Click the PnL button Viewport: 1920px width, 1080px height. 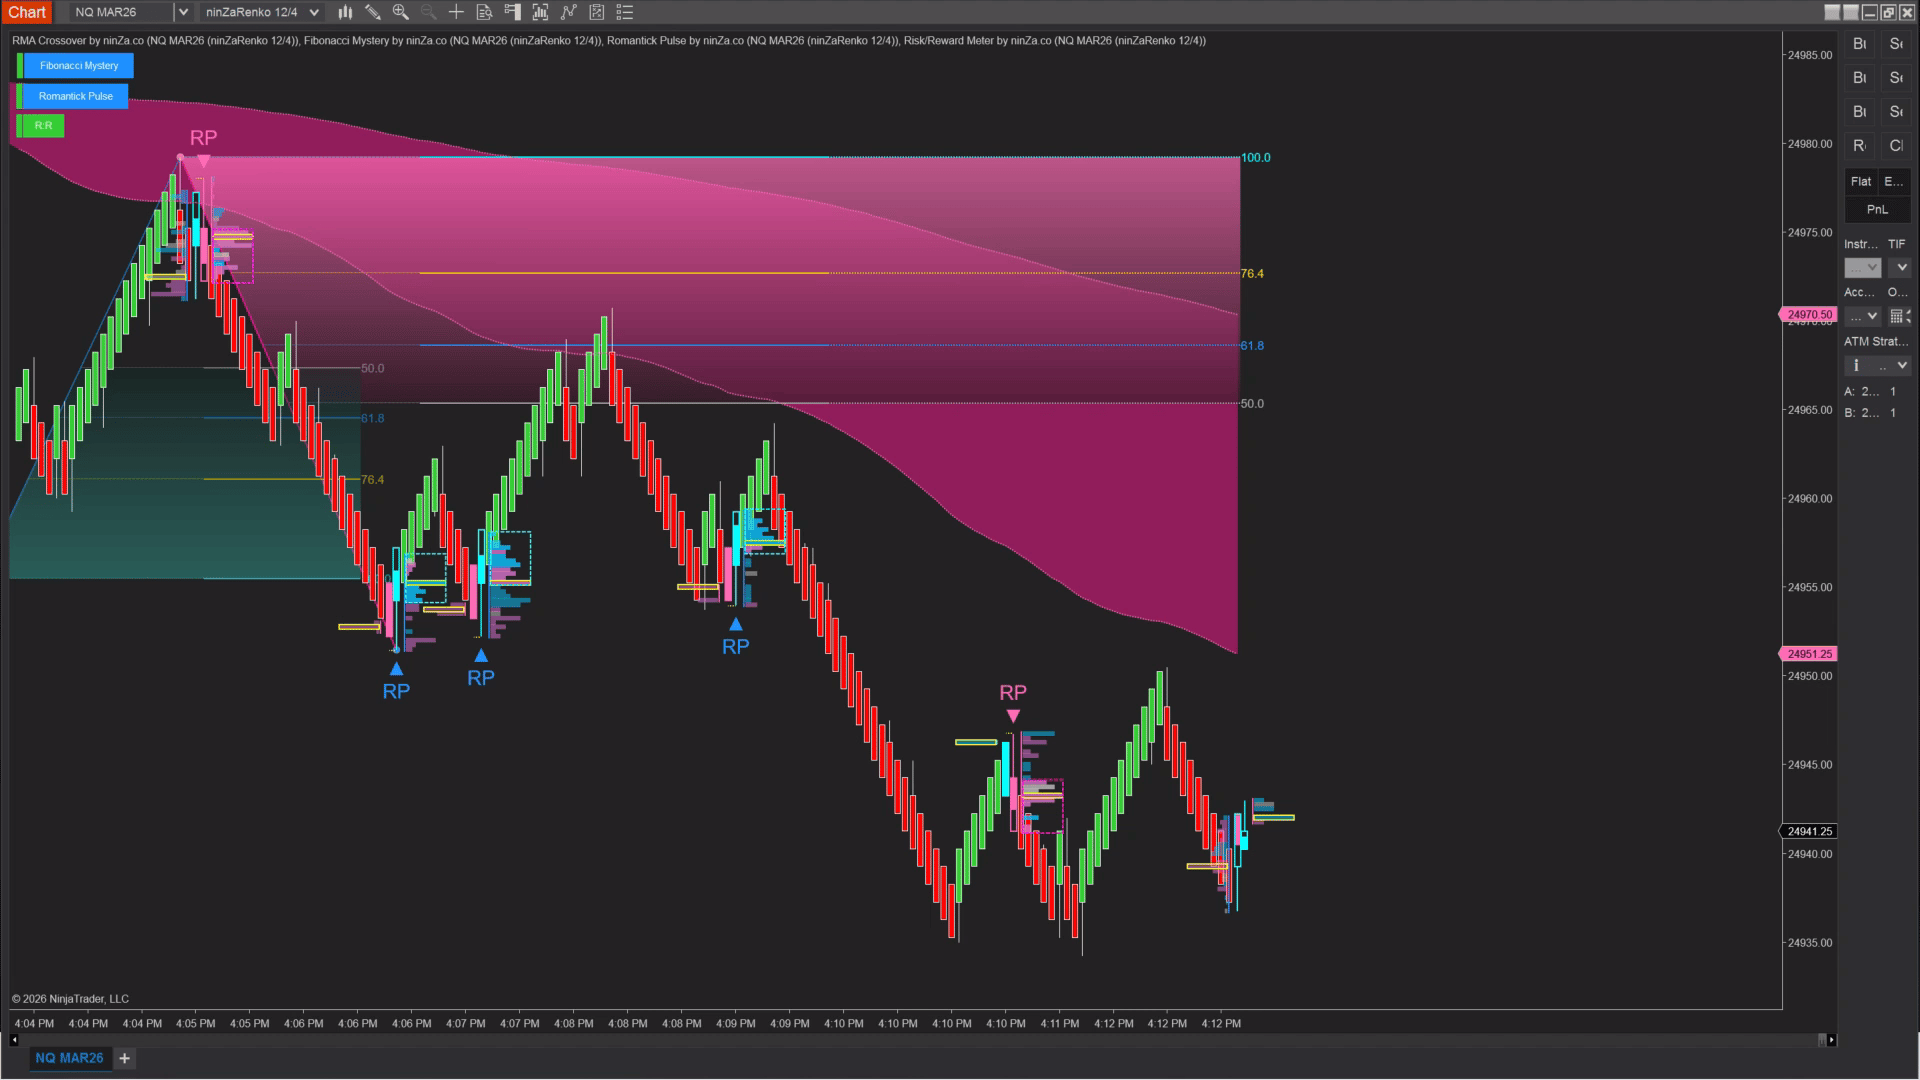coord(1877,209)
